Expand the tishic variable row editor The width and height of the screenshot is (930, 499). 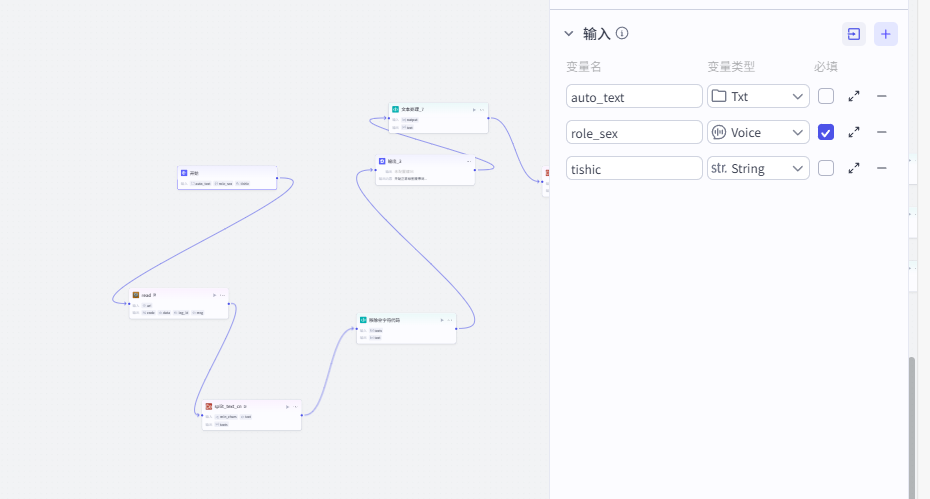click(x=854, y=168)
